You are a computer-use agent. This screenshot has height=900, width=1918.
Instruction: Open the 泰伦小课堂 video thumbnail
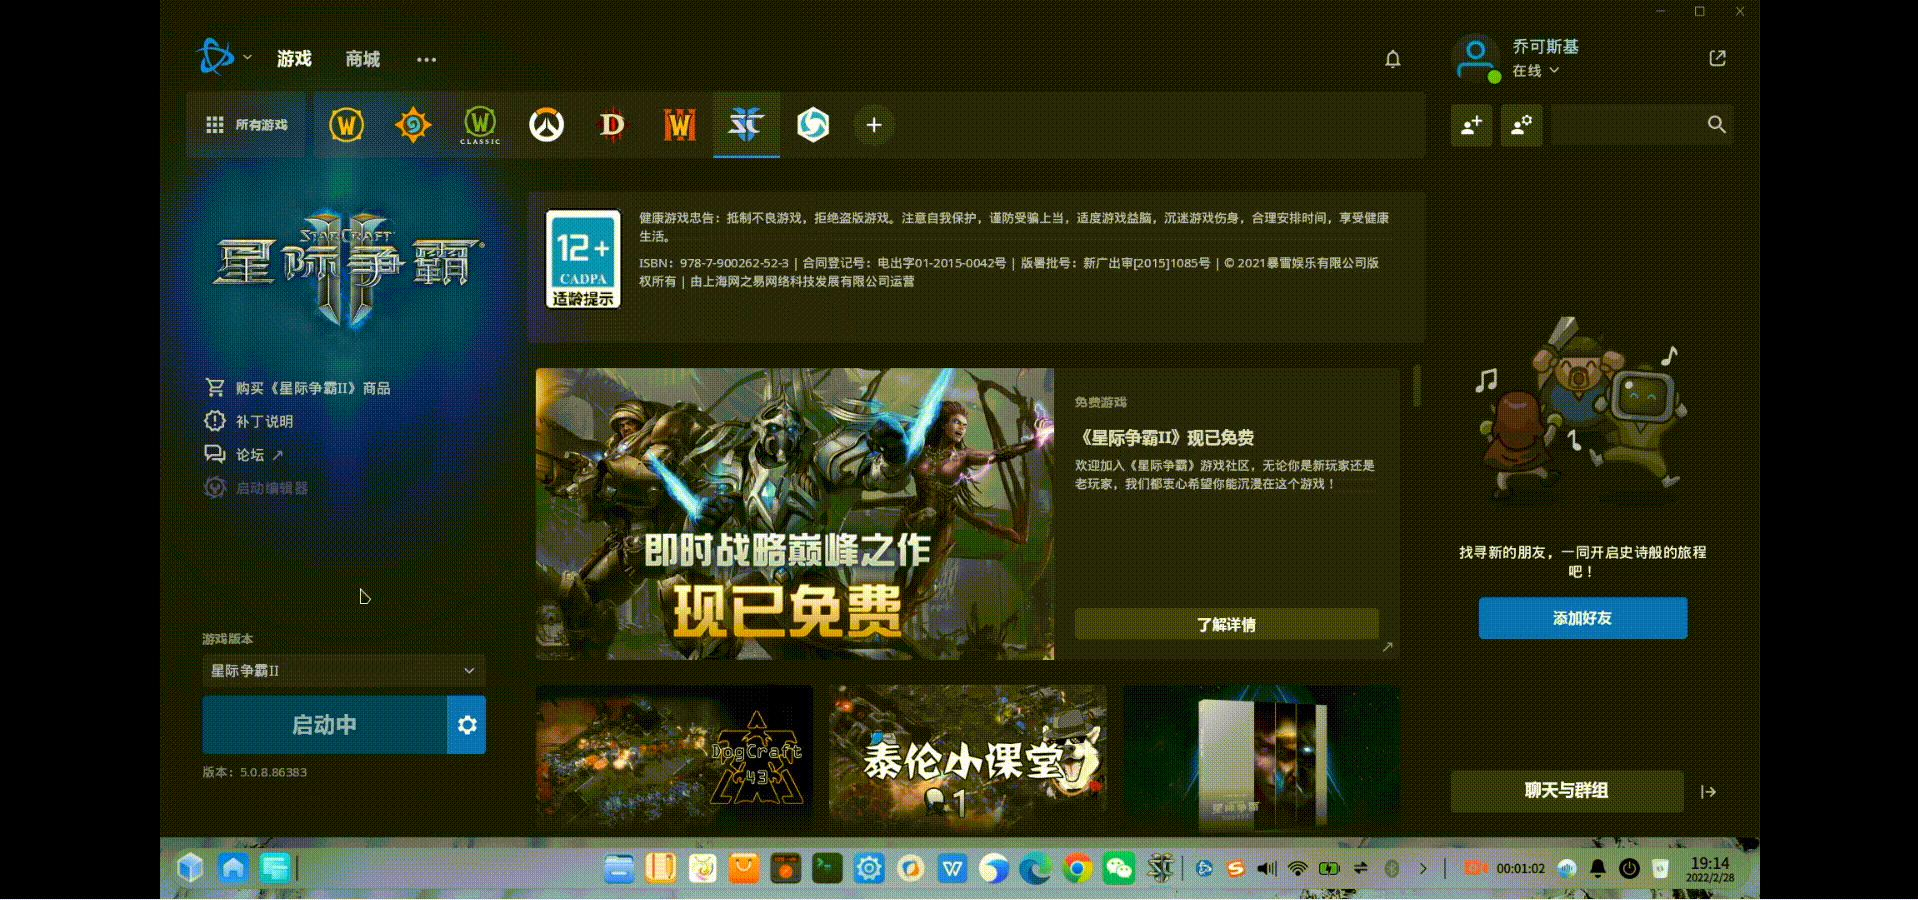967,757
